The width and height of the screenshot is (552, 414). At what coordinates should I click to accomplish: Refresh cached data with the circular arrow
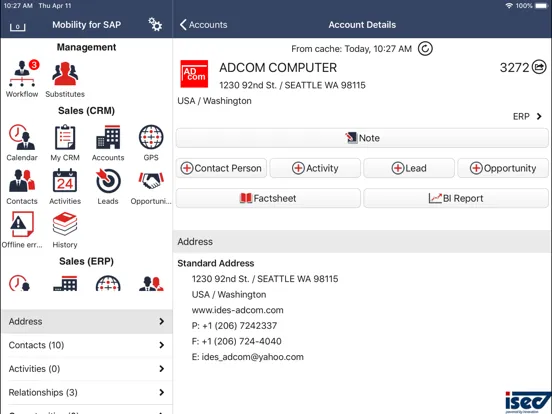point(425,49)
